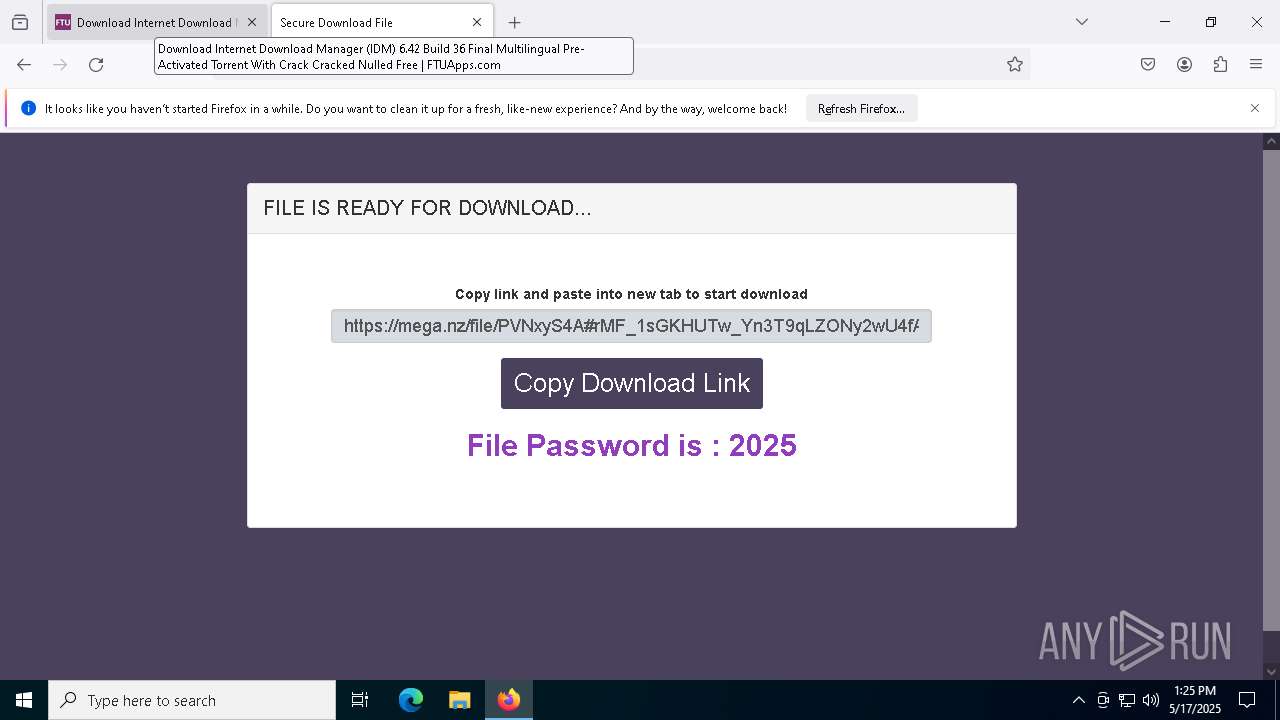Select the Secure Download File tab

pos(382,22)
